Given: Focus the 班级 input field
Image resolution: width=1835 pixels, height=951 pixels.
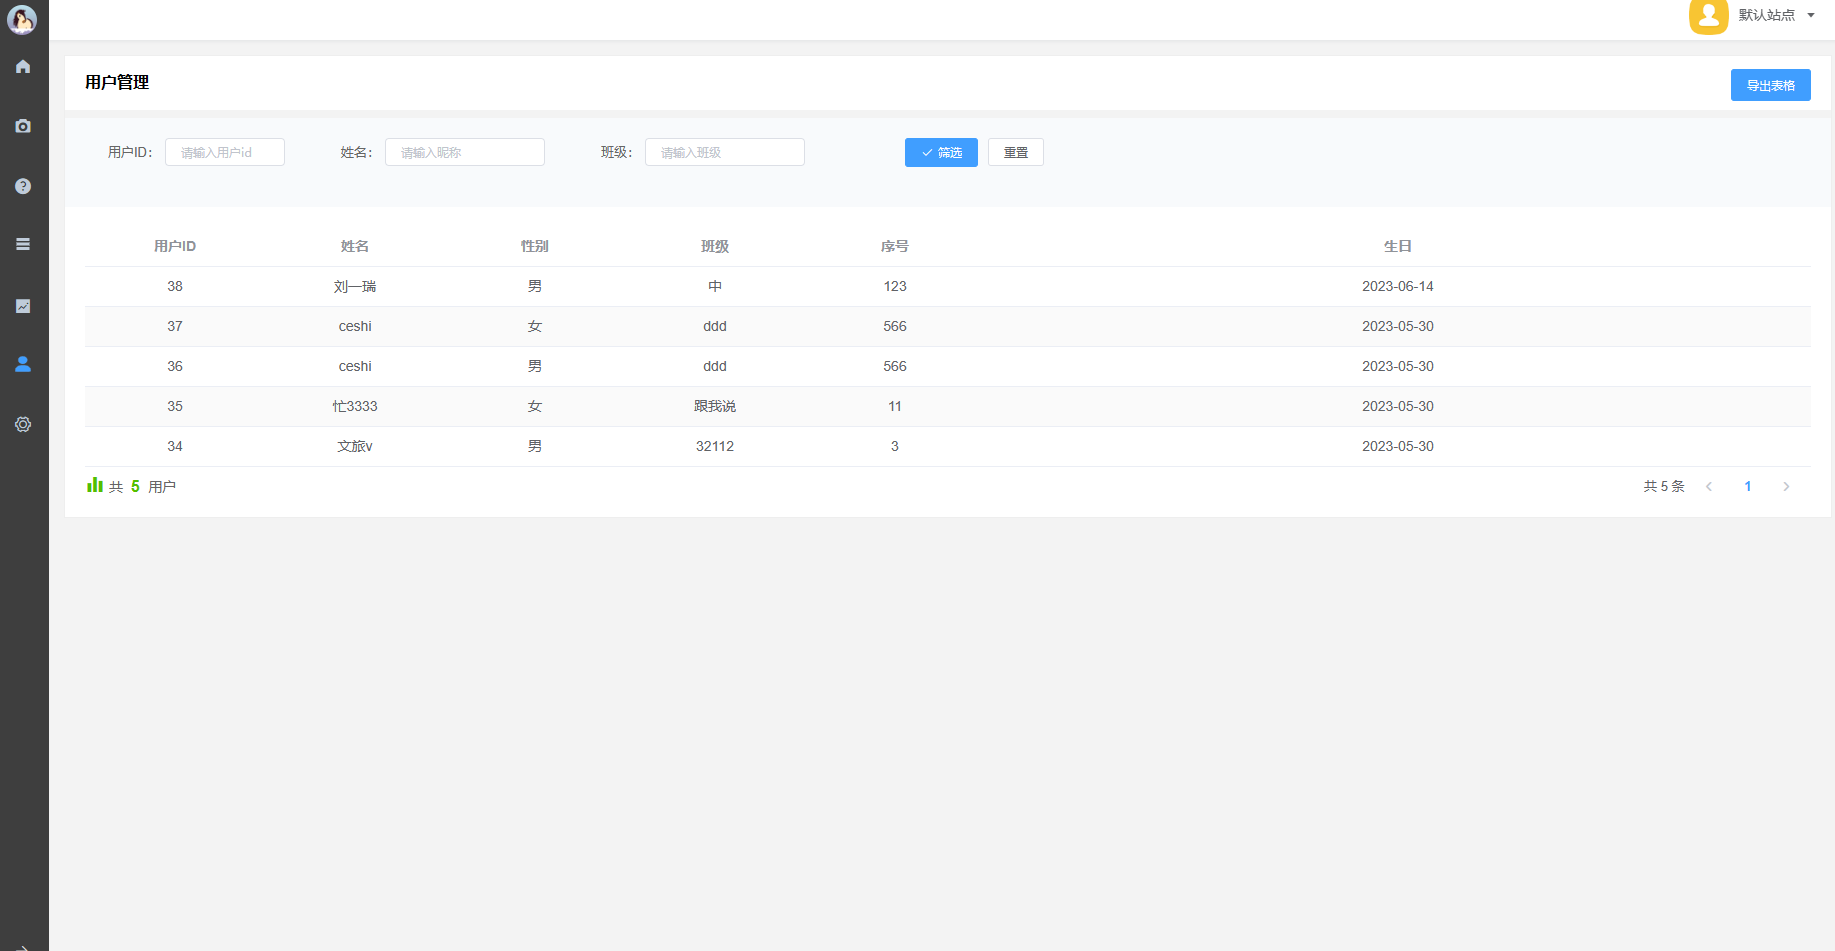Looking at the screenshot, I should 725,152.
